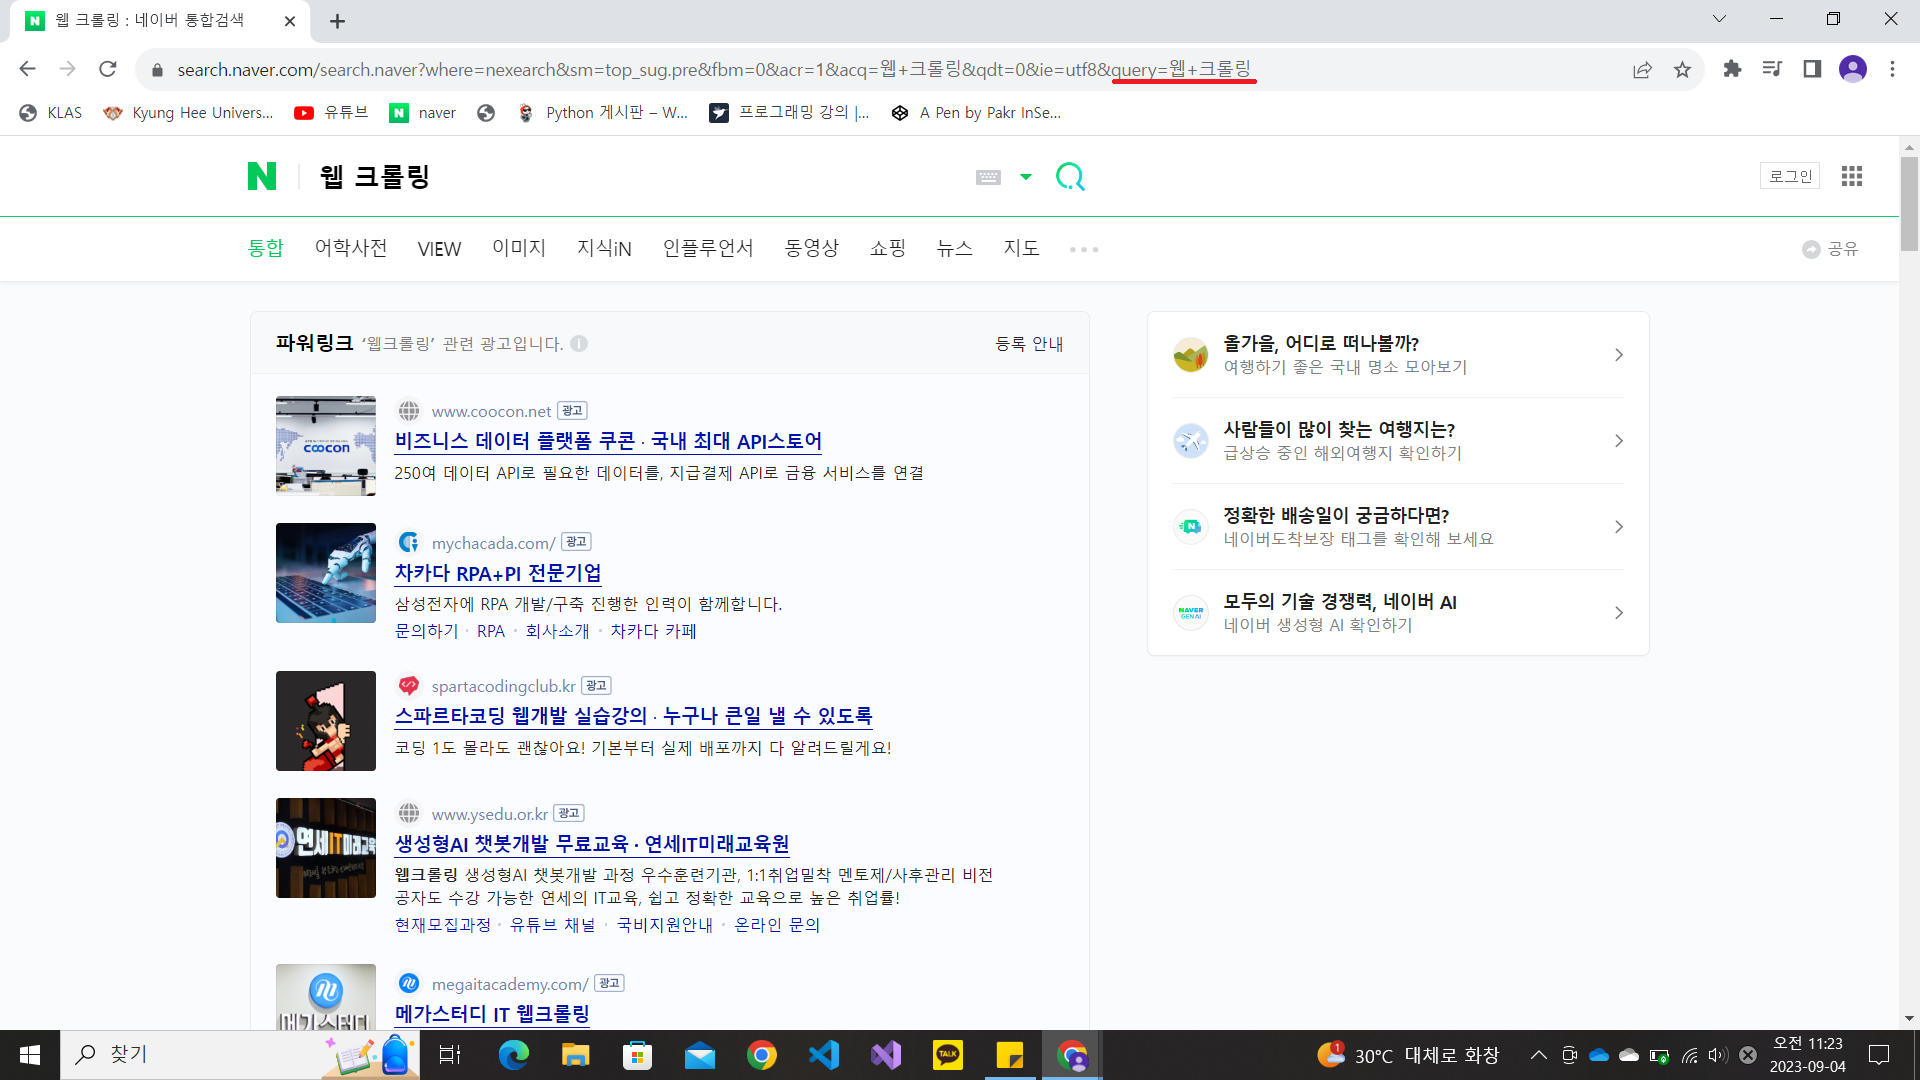Screen dimensions: 1920x1080
Task: Switch to the 이미지 search tab
Action: pos(518,248)
